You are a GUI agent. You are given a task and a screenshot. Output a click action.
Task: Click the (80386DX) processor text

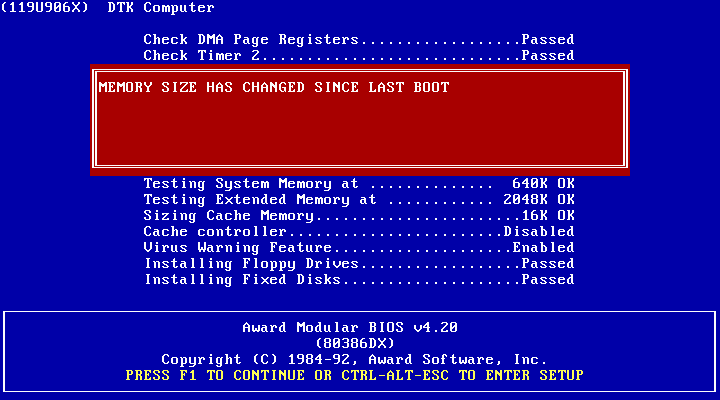[x=355, y=343]
